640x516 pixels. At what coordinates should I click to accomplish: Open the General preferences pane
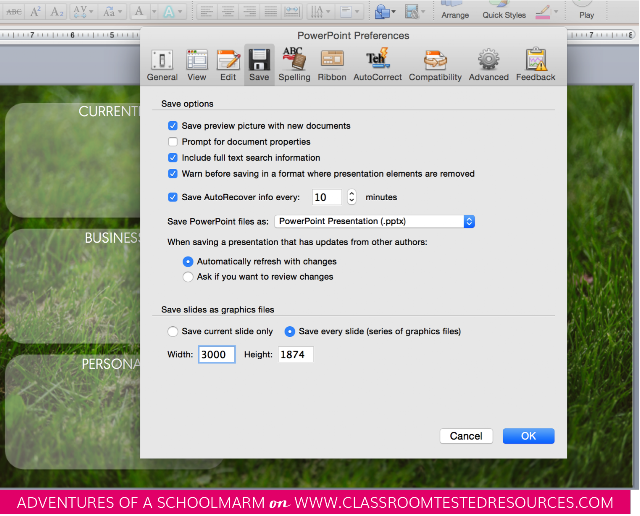(x=162, y=65)
